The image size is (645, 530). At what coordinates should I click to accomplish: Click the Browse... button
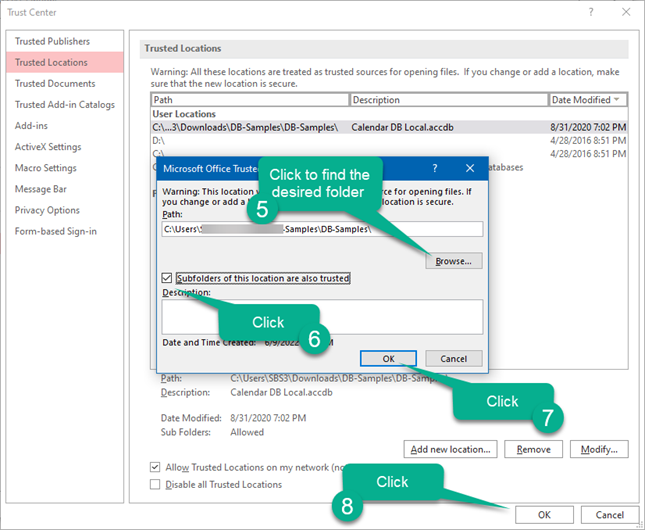point(454,260)
